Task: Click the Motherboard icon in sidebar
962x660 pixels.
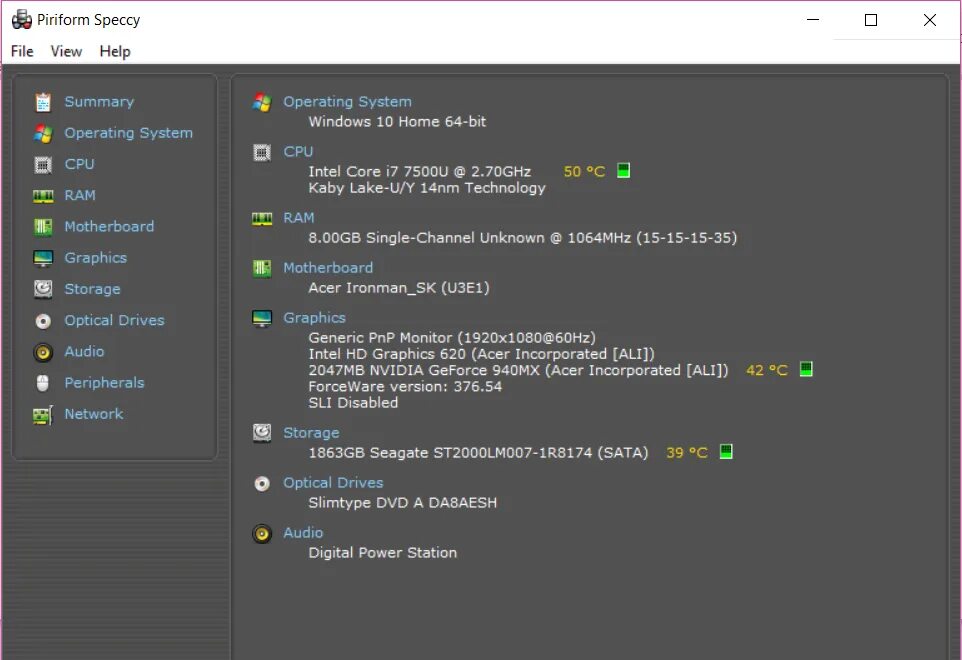Action: pos(43,227)
